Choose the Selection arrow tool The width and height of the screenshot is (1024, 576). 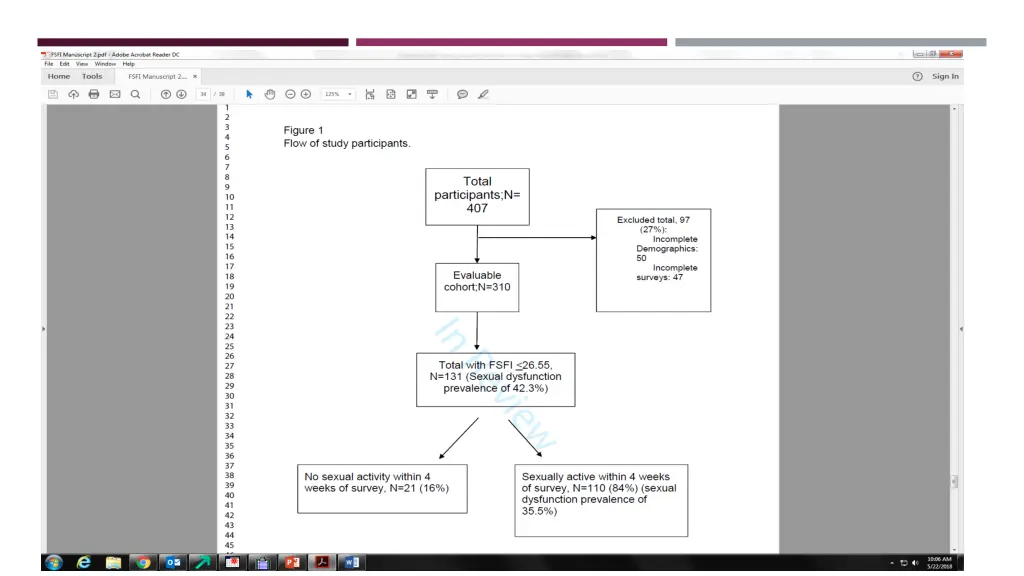(x=249, y=94)
